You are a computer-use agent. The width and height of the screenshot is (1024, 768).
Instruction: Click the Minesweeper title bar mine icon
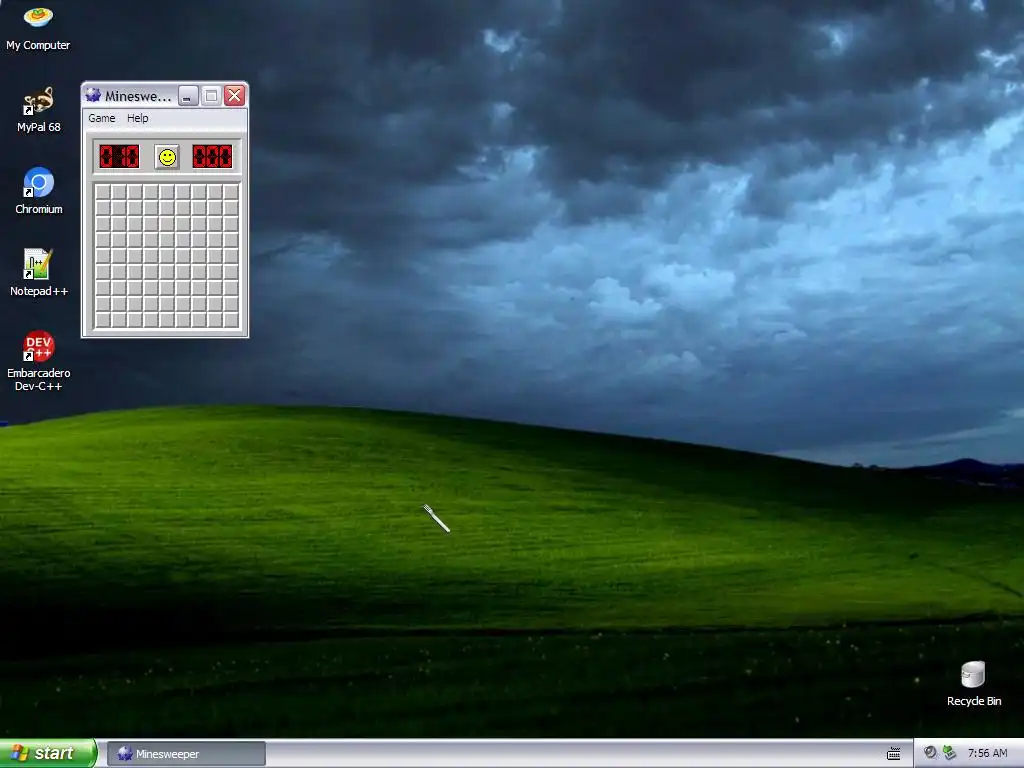pos(93,95)
